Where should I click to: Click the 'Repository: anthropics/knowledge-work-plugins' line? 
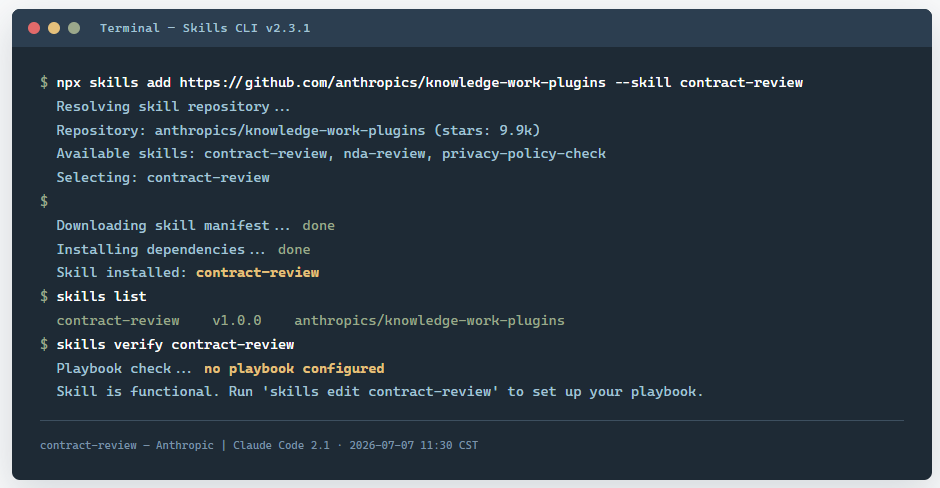point(298,130)
